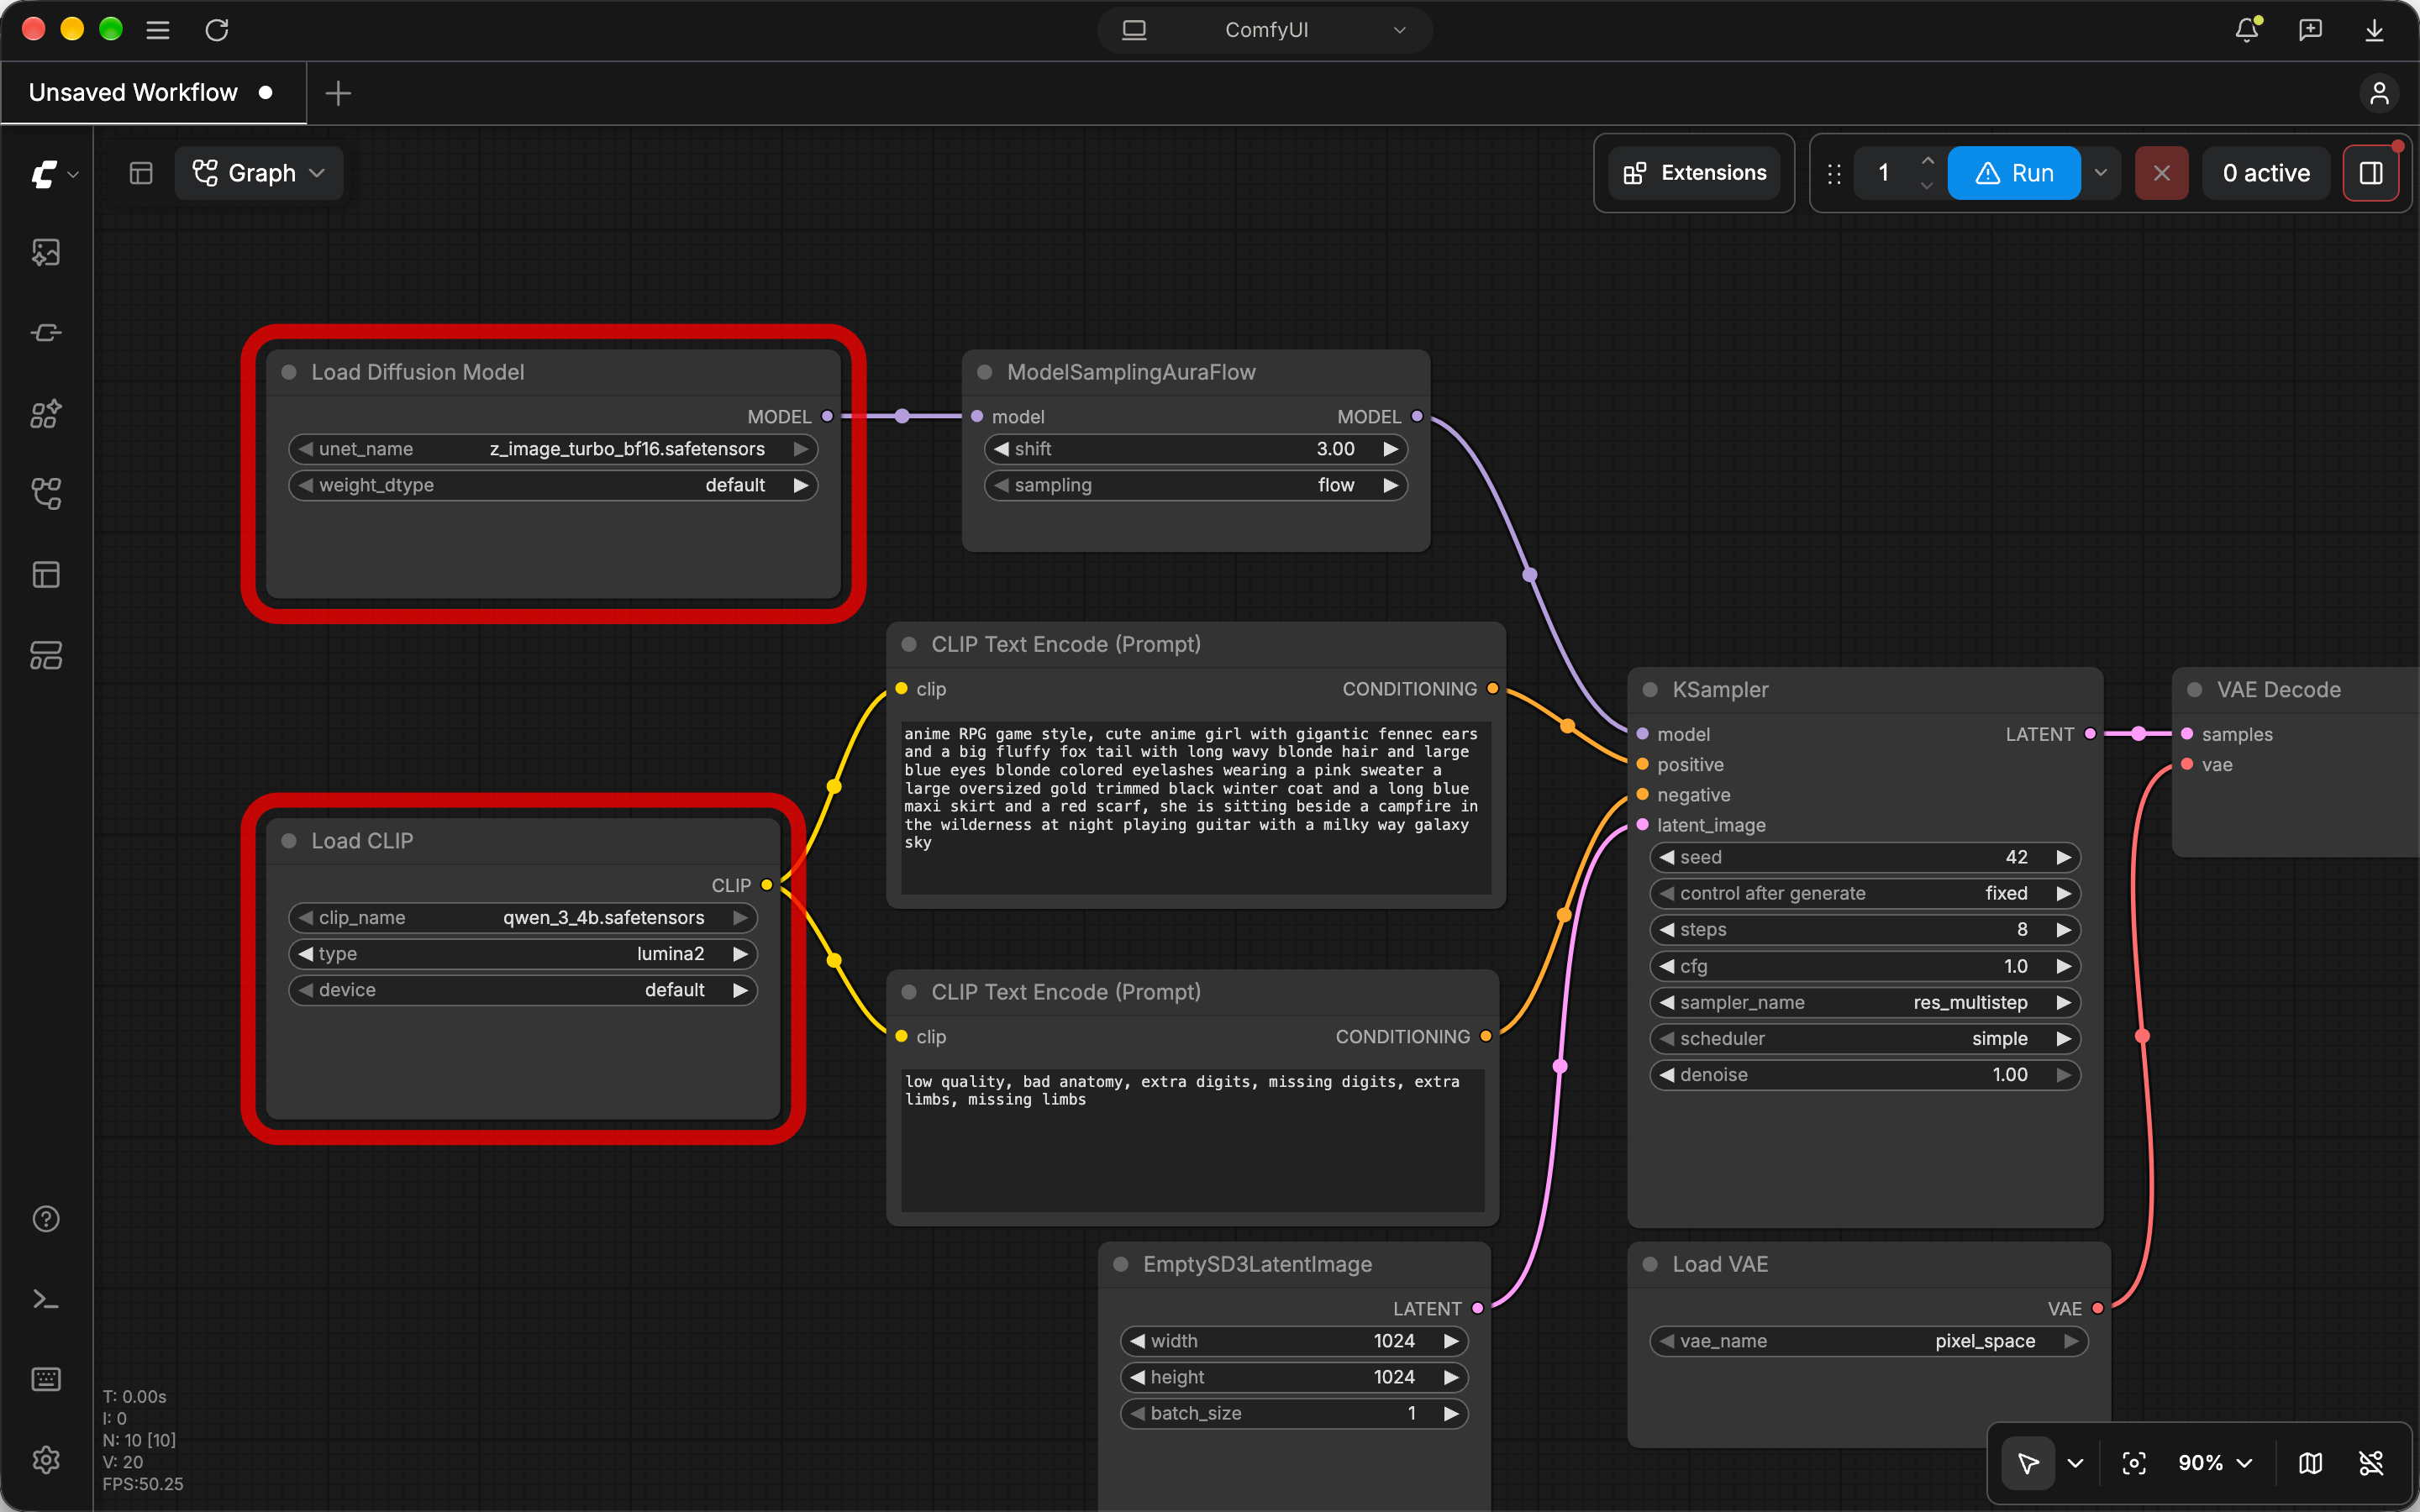Open the notifications bell icon
The height and width of the screenshot is (1512, 2420).
click(x=2247, y=30)
